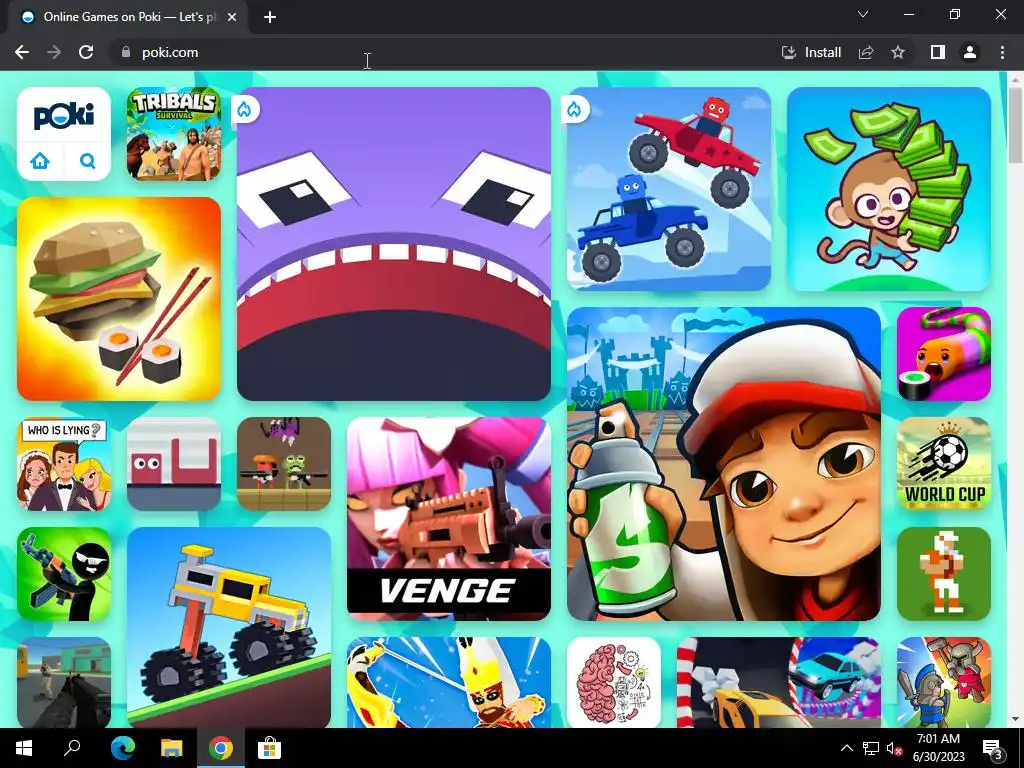Open the burger and sushi game tile
The width and height of the screenshot is (1024, 768).
coord(119,299)
